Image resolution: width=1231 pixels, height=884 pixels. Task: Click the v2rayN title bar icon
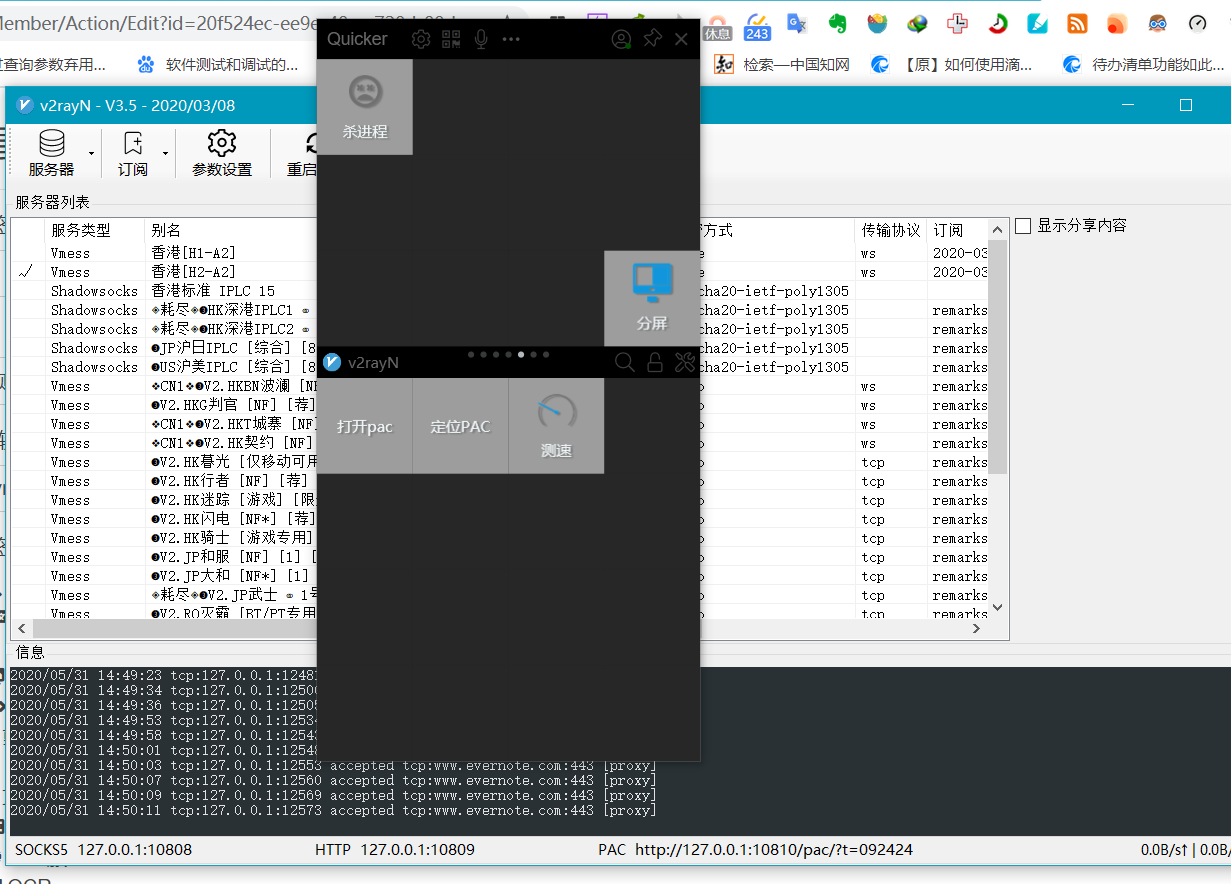click(23, 105)
